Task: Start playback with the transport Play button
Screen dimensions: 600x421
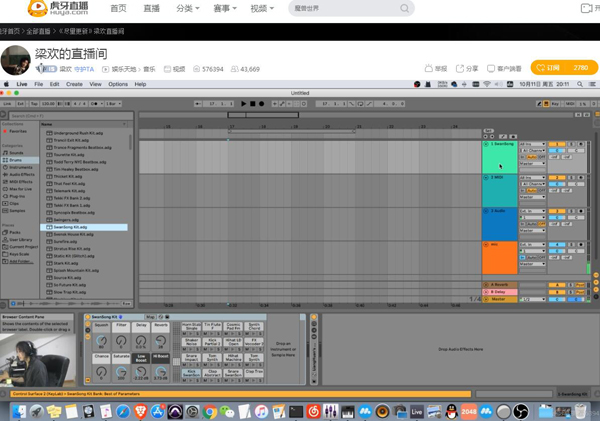Action: pyautogui.click(x=243, y=104)
